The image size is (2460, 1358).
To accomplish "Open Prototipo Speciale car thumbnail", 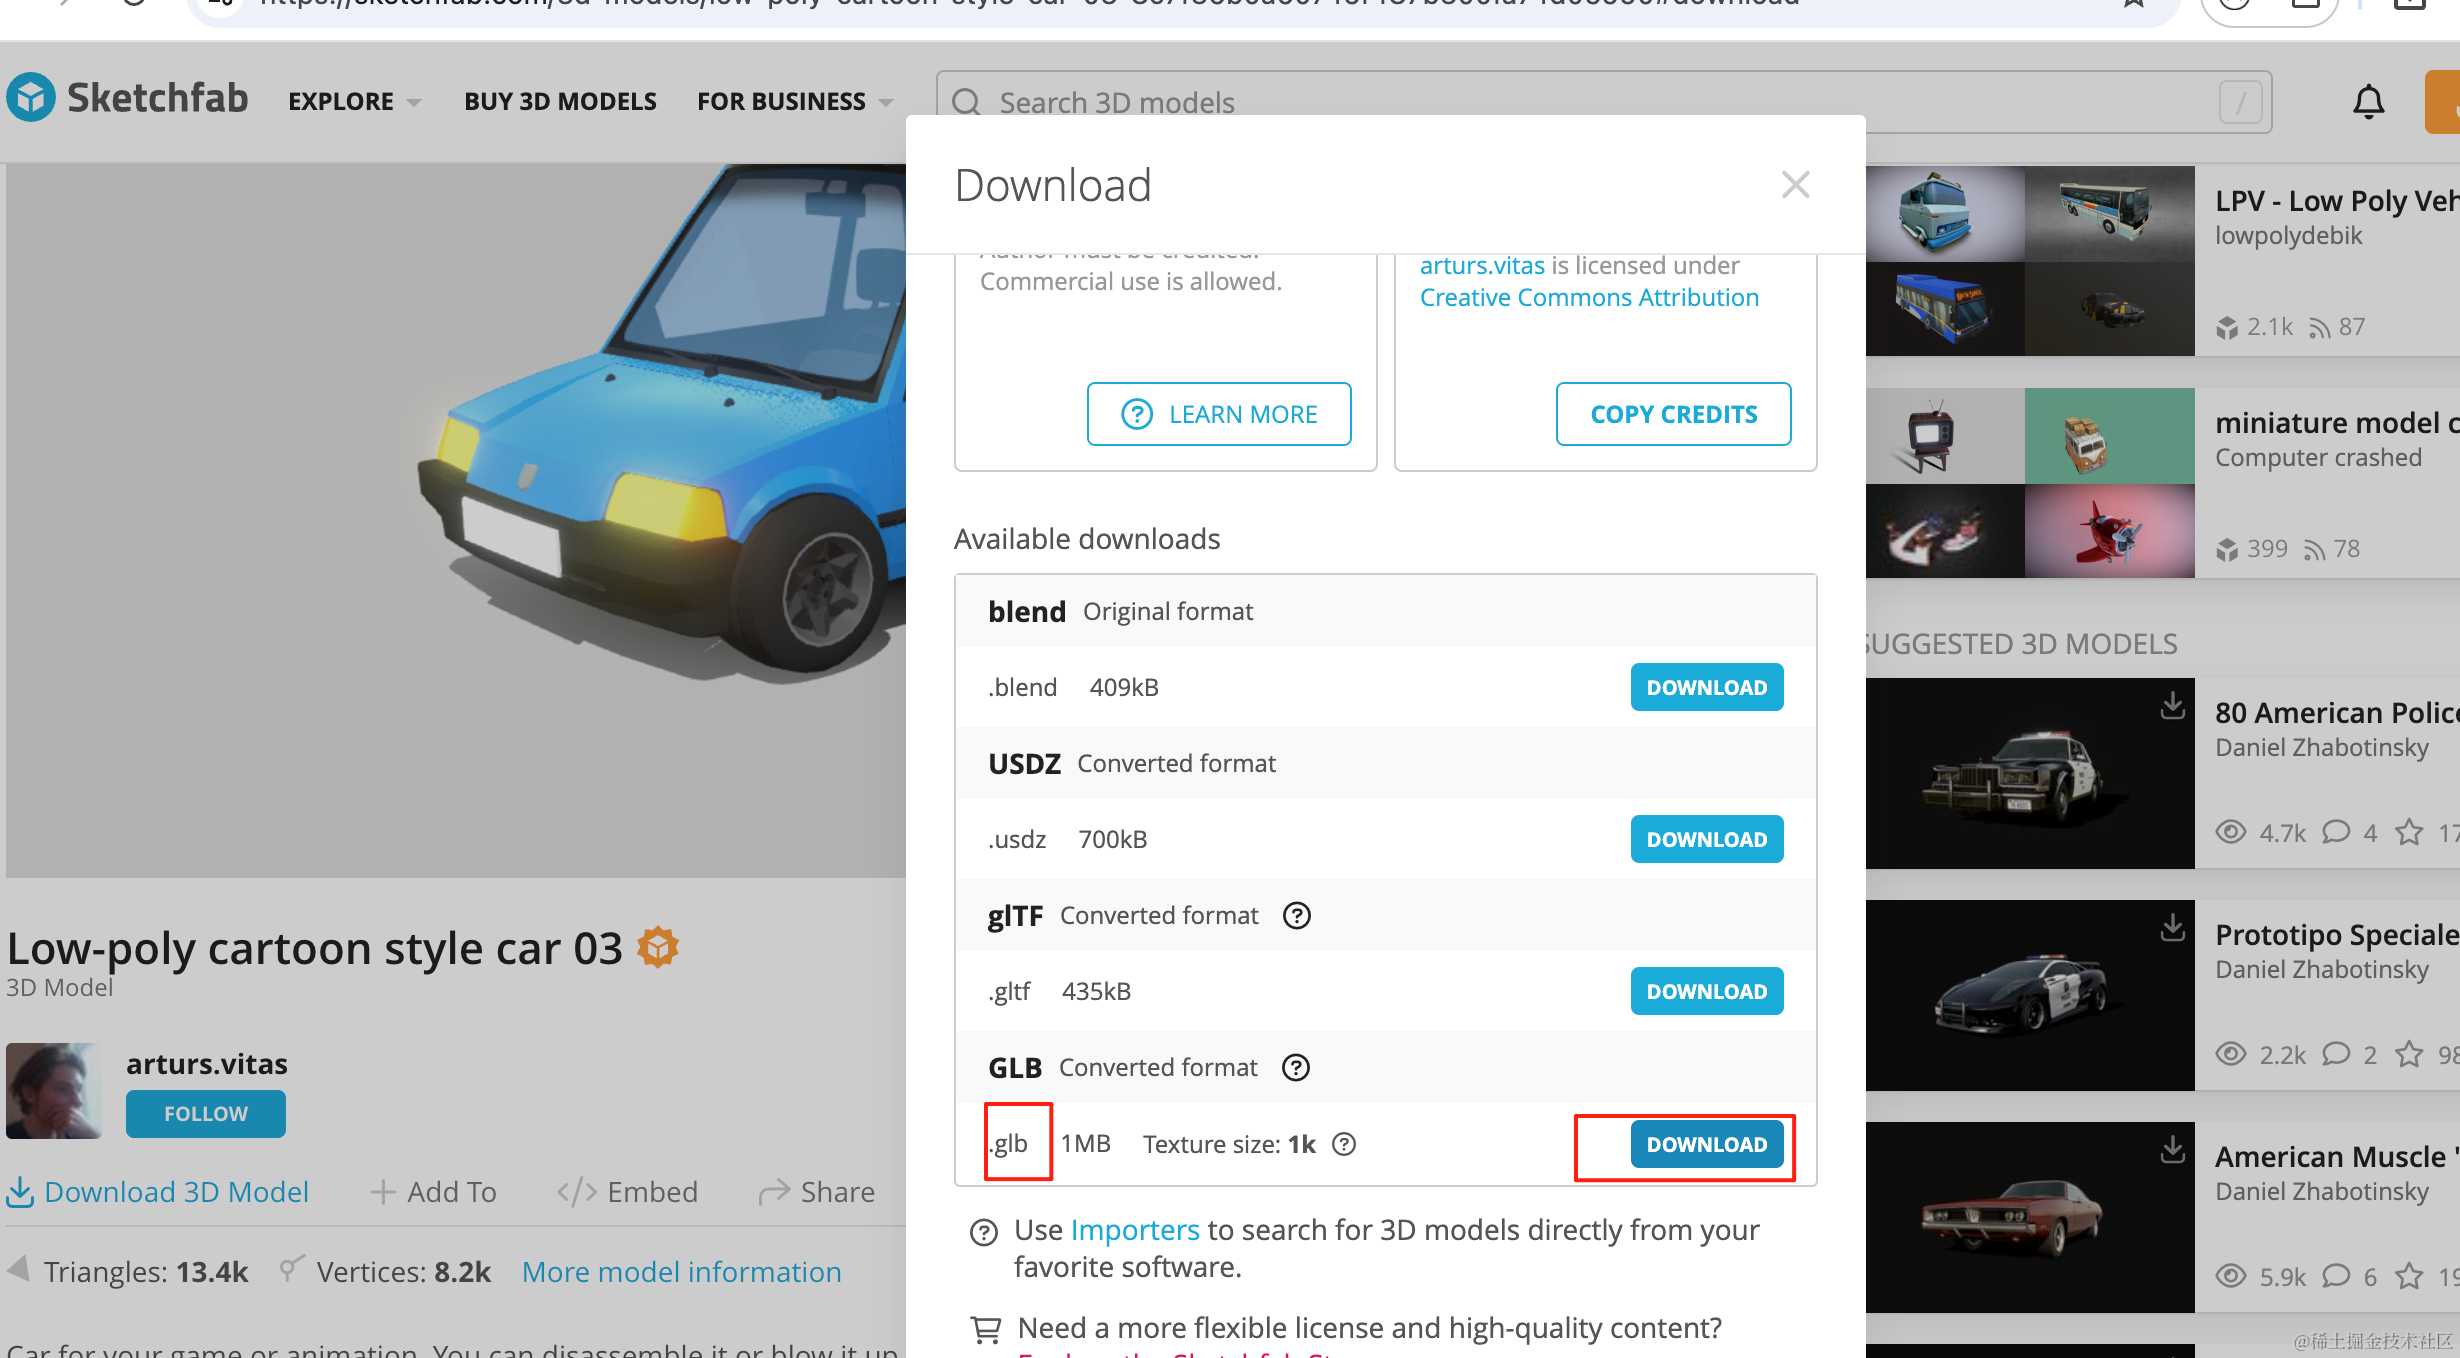I will [x=2030, y=995].
